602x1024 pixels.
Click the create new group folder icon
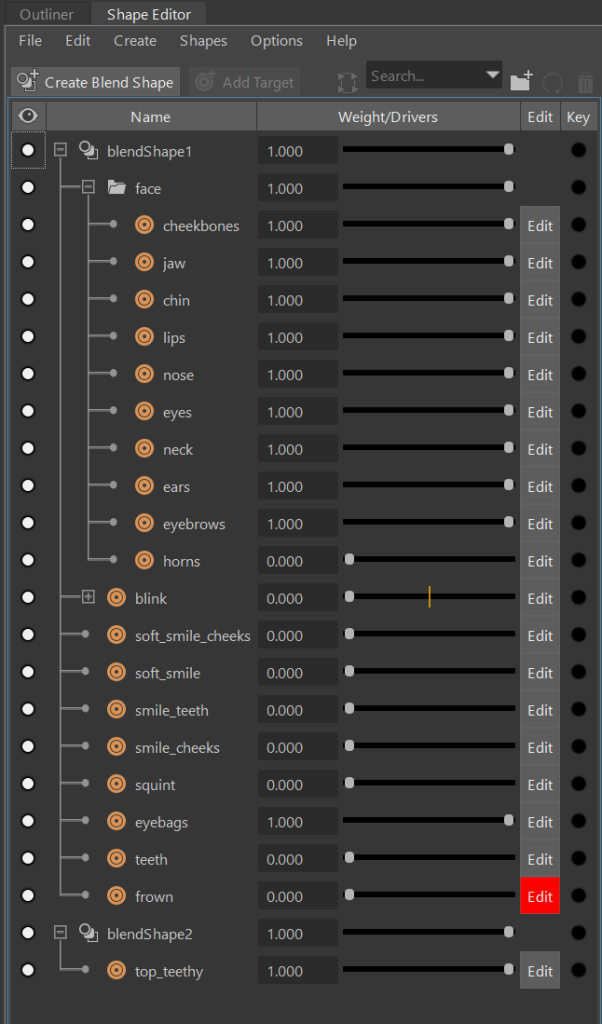[521, 82]
